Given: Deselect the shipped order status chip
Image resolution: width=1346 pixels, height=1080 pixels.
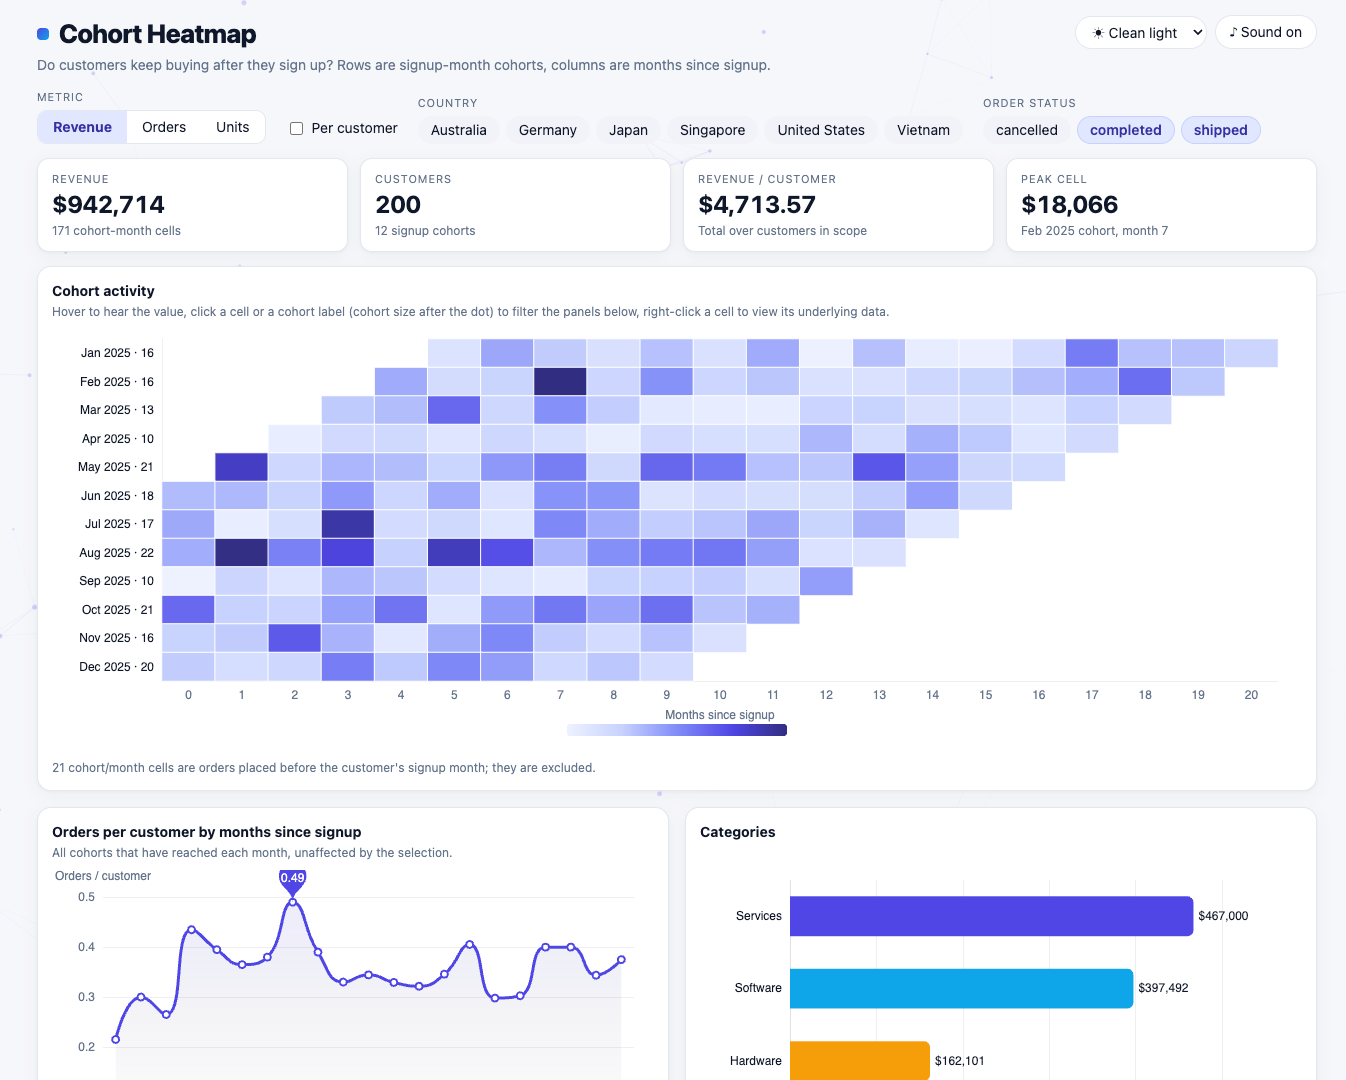Looking at the screenshot, I should tap(1220, 130).
